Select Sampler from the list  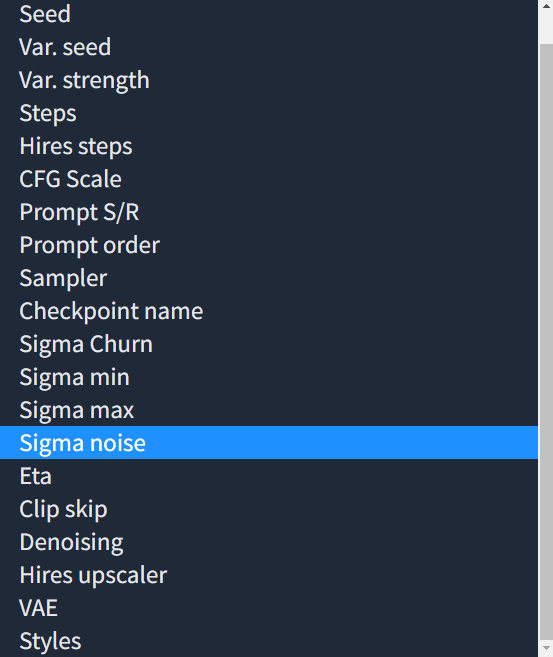pos(269,278)
